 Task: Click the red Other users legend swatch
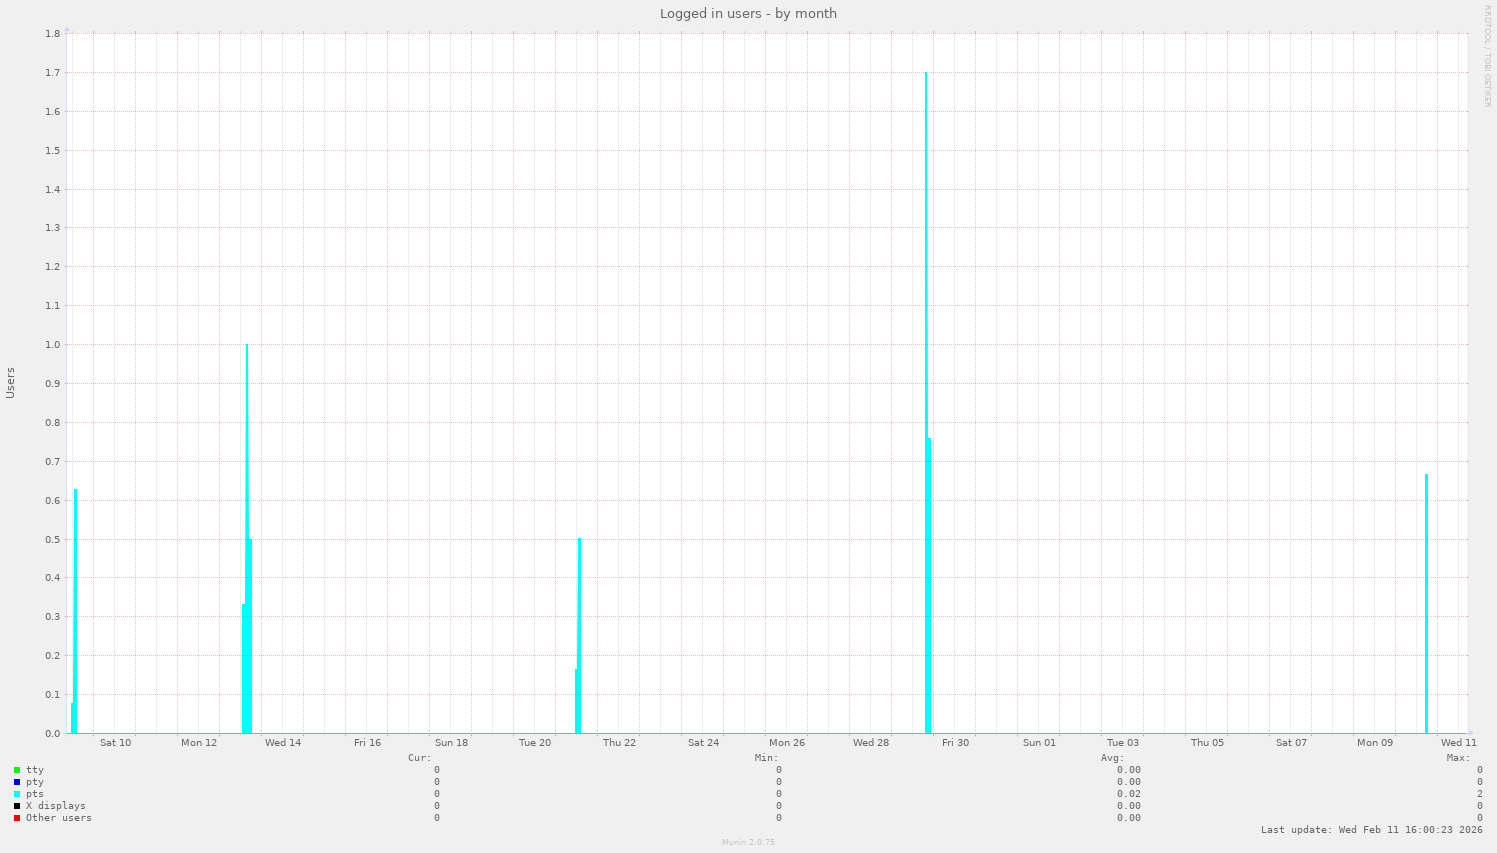[17, 818]
